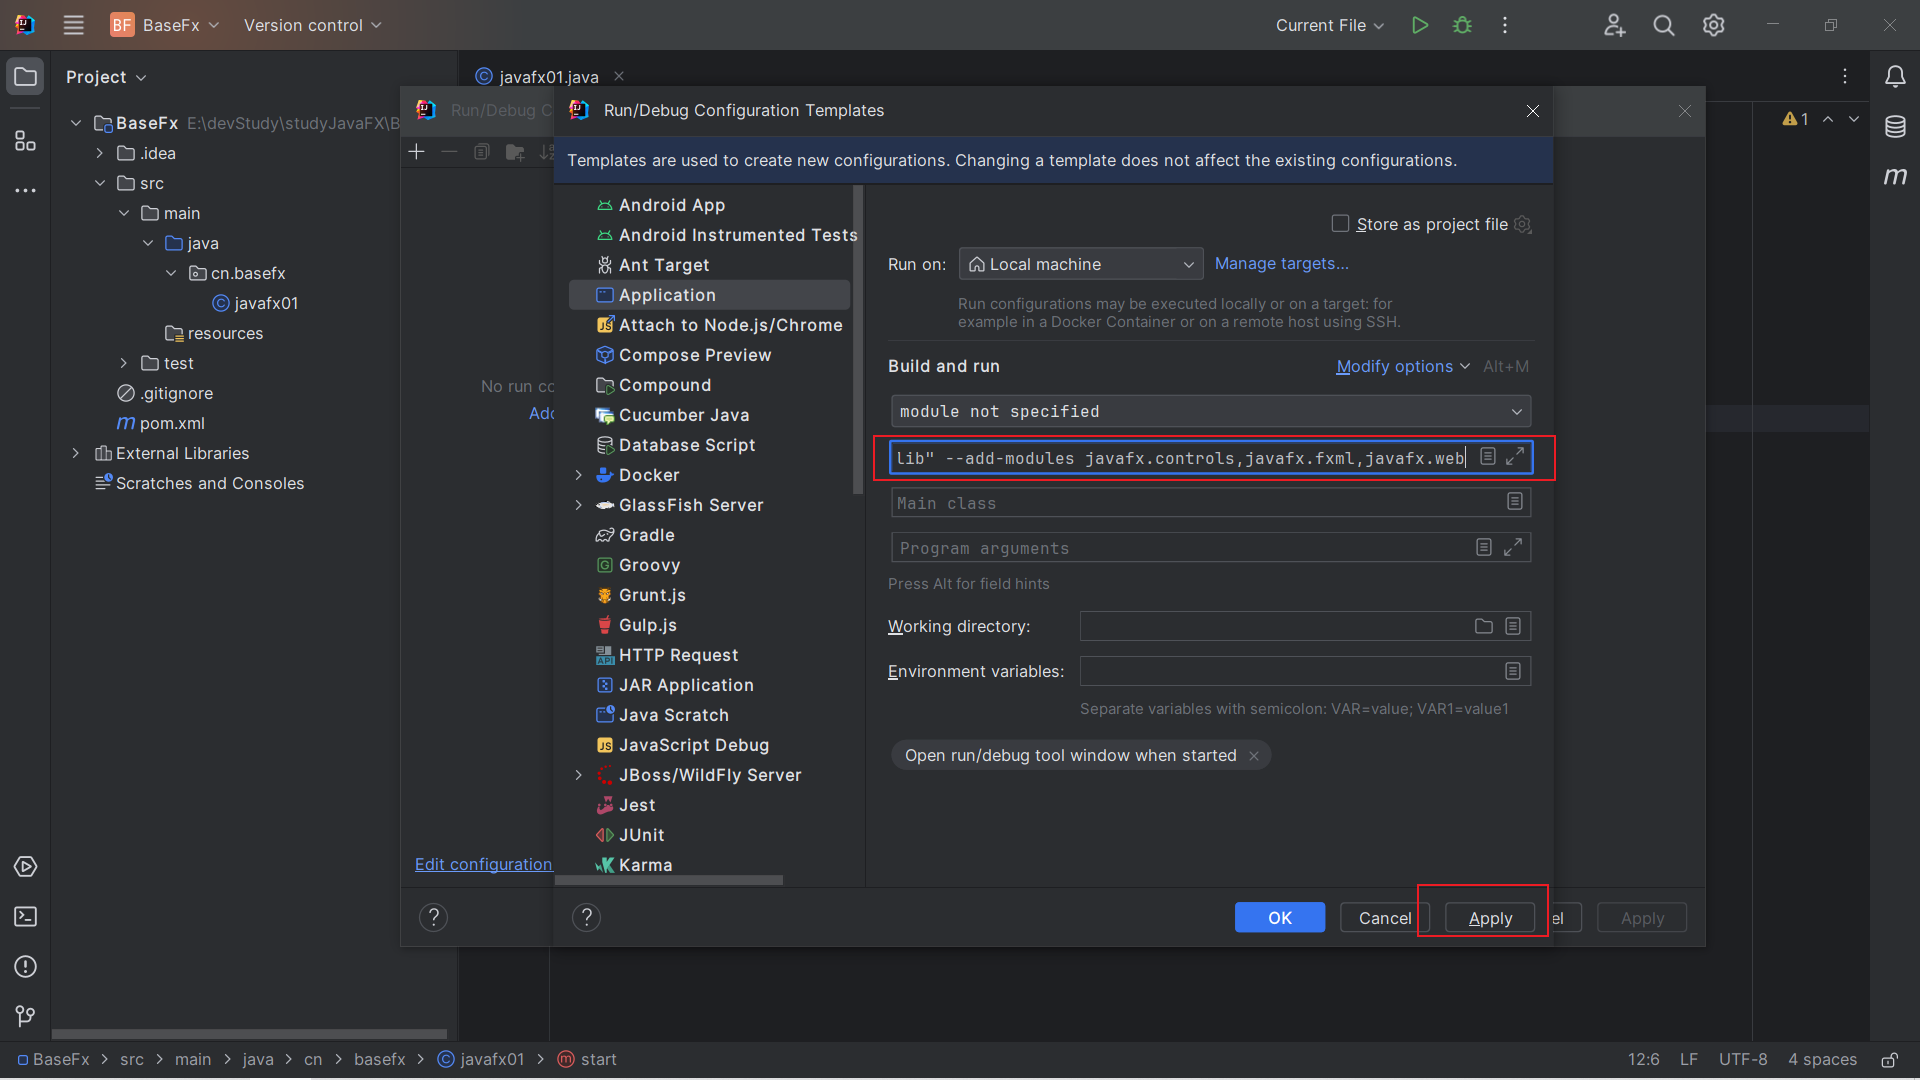This screenshot has height=1080, width=1920.
Task: Change the UTF-8 encoding in the status bar
Action: point(1743,1059)
